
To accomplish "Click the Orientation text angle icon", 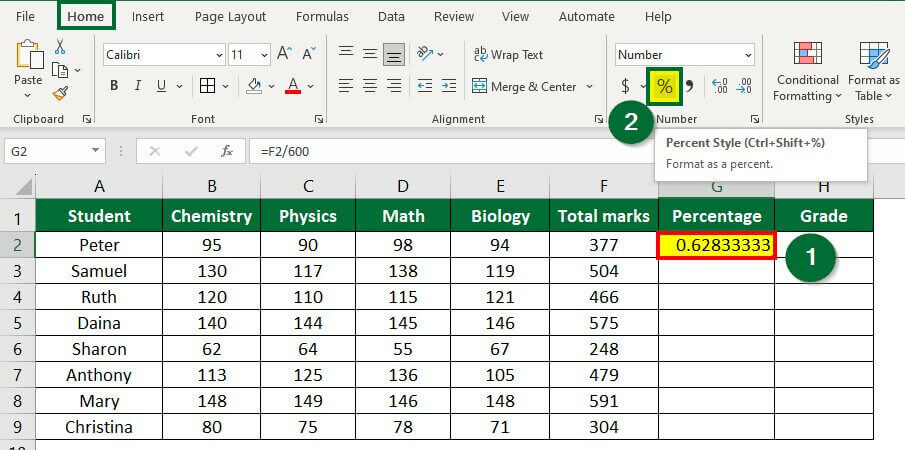I will pyautogui.click(x=425, y=54).
